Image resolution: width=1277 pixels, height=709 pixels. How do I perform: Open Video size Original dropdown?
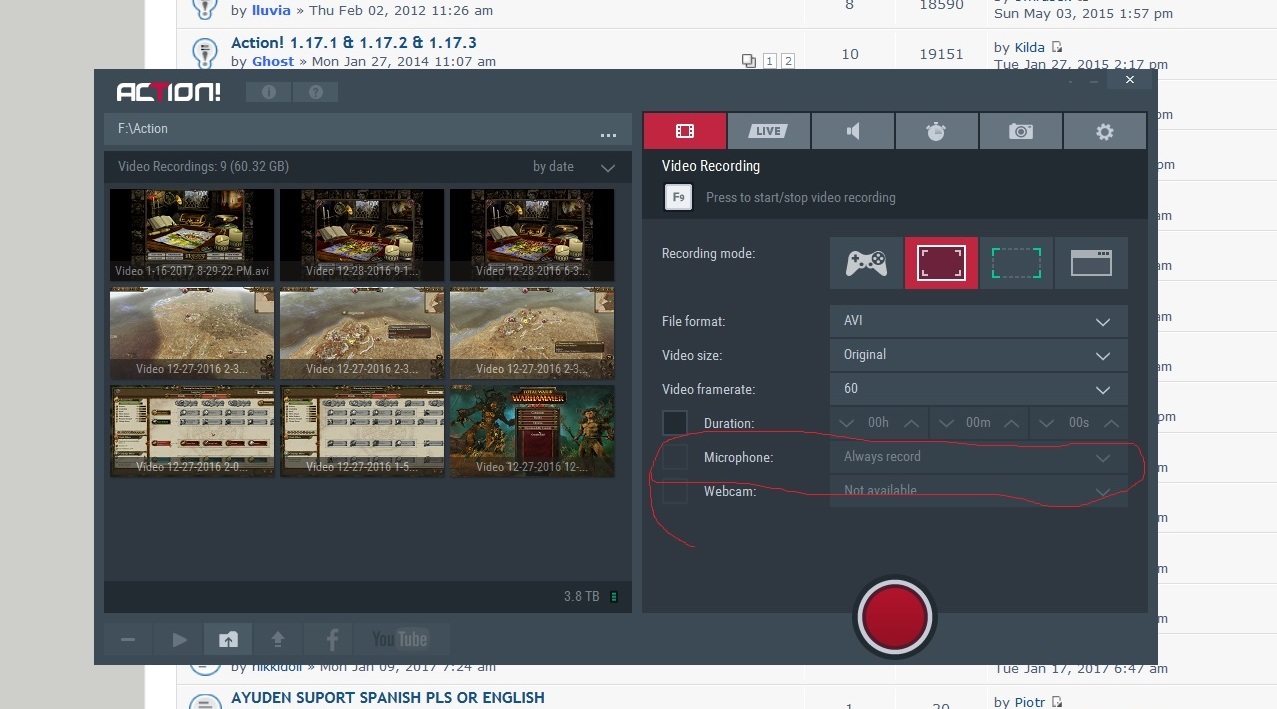coord(979,355)
